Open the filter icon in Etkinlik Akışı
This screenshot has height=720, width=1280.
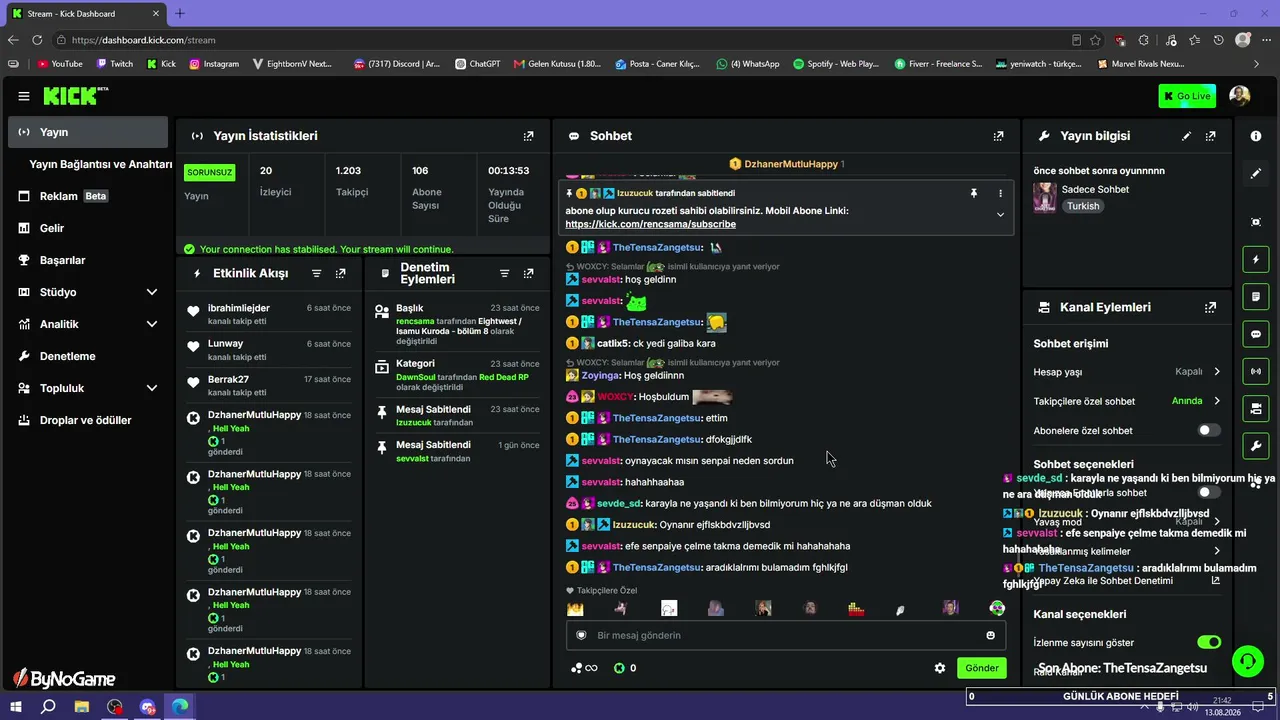pyautogui.click(x=317, y=273)
